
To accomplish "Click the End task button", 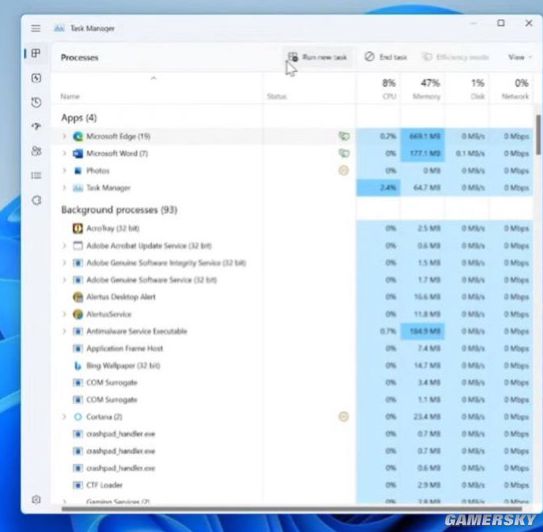I will [386, 57].
